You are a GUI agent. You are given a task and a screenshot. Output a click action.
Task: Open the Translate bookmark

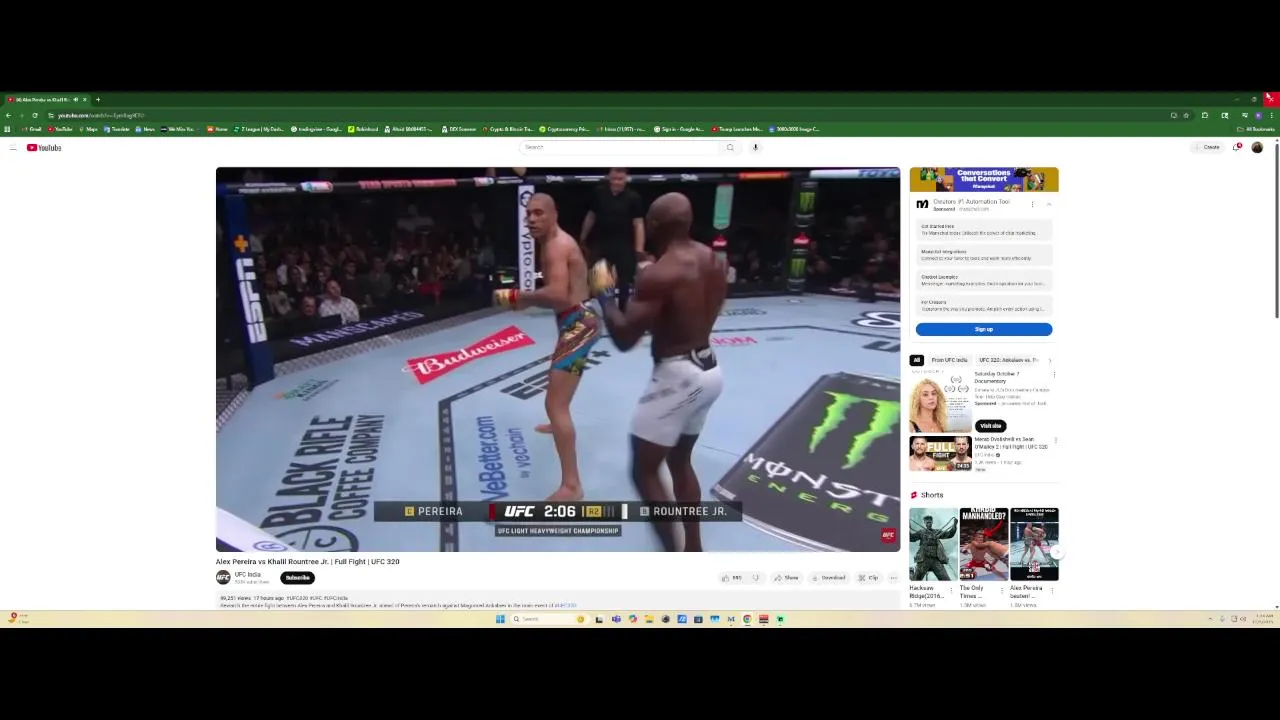(116, 129)
